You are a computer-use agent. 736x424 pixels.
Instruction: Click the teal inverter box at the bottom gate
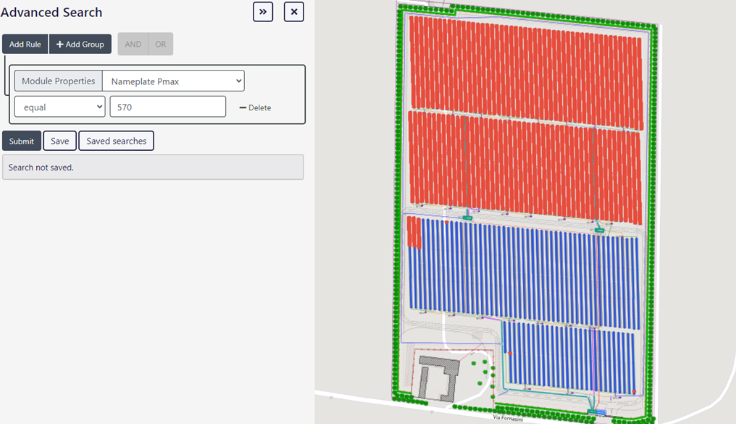point(597,411)
